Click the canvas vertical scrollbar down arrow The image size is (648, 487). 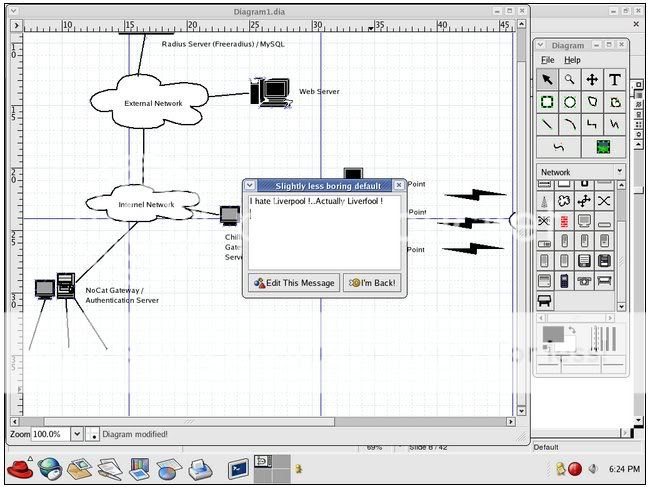click(x=521, y=411)
